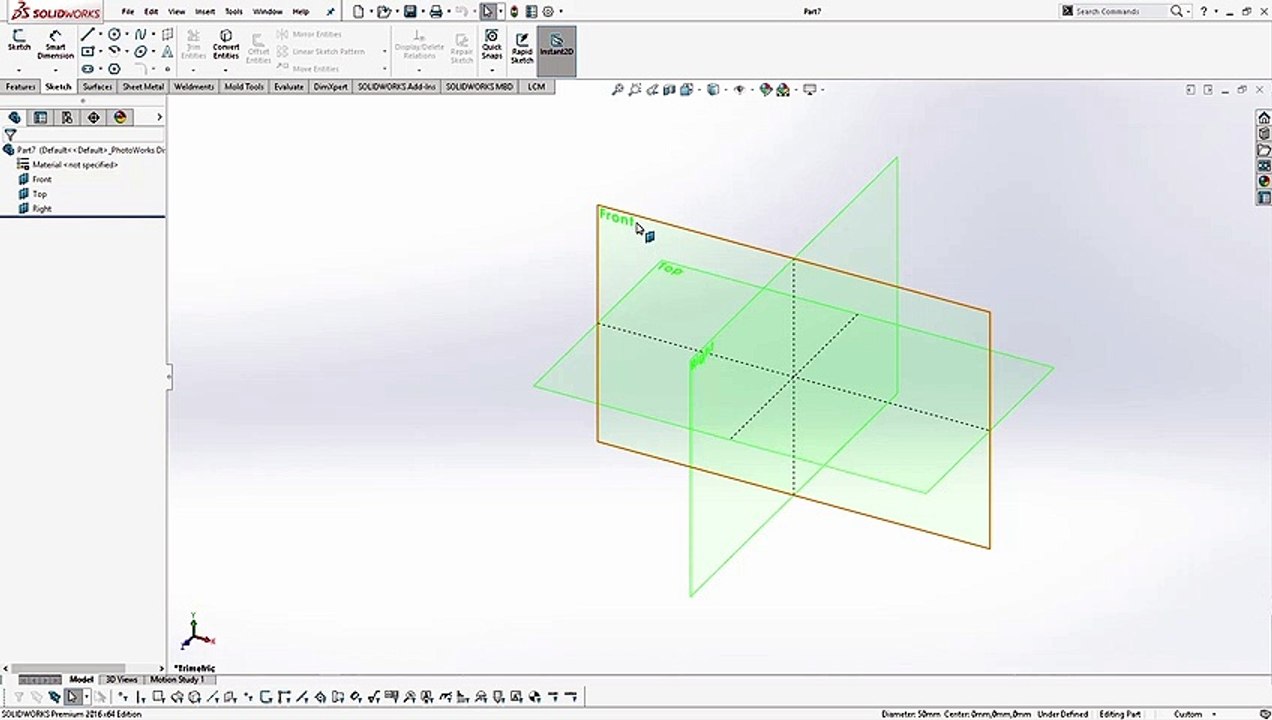Click in the Search Commands field

(x=1120, y=11)
